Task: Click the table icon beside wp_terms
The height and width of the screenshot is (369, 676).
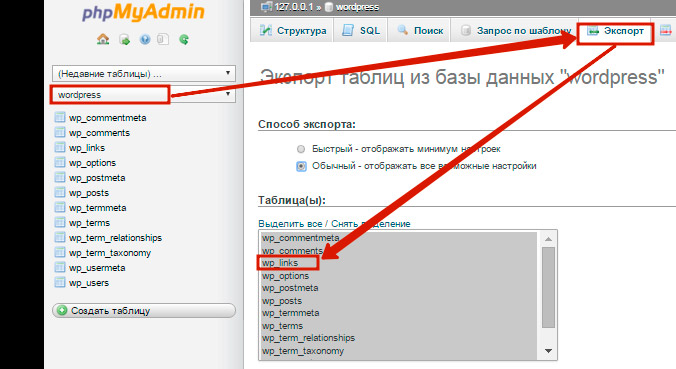Action: [x=59, y=222]
